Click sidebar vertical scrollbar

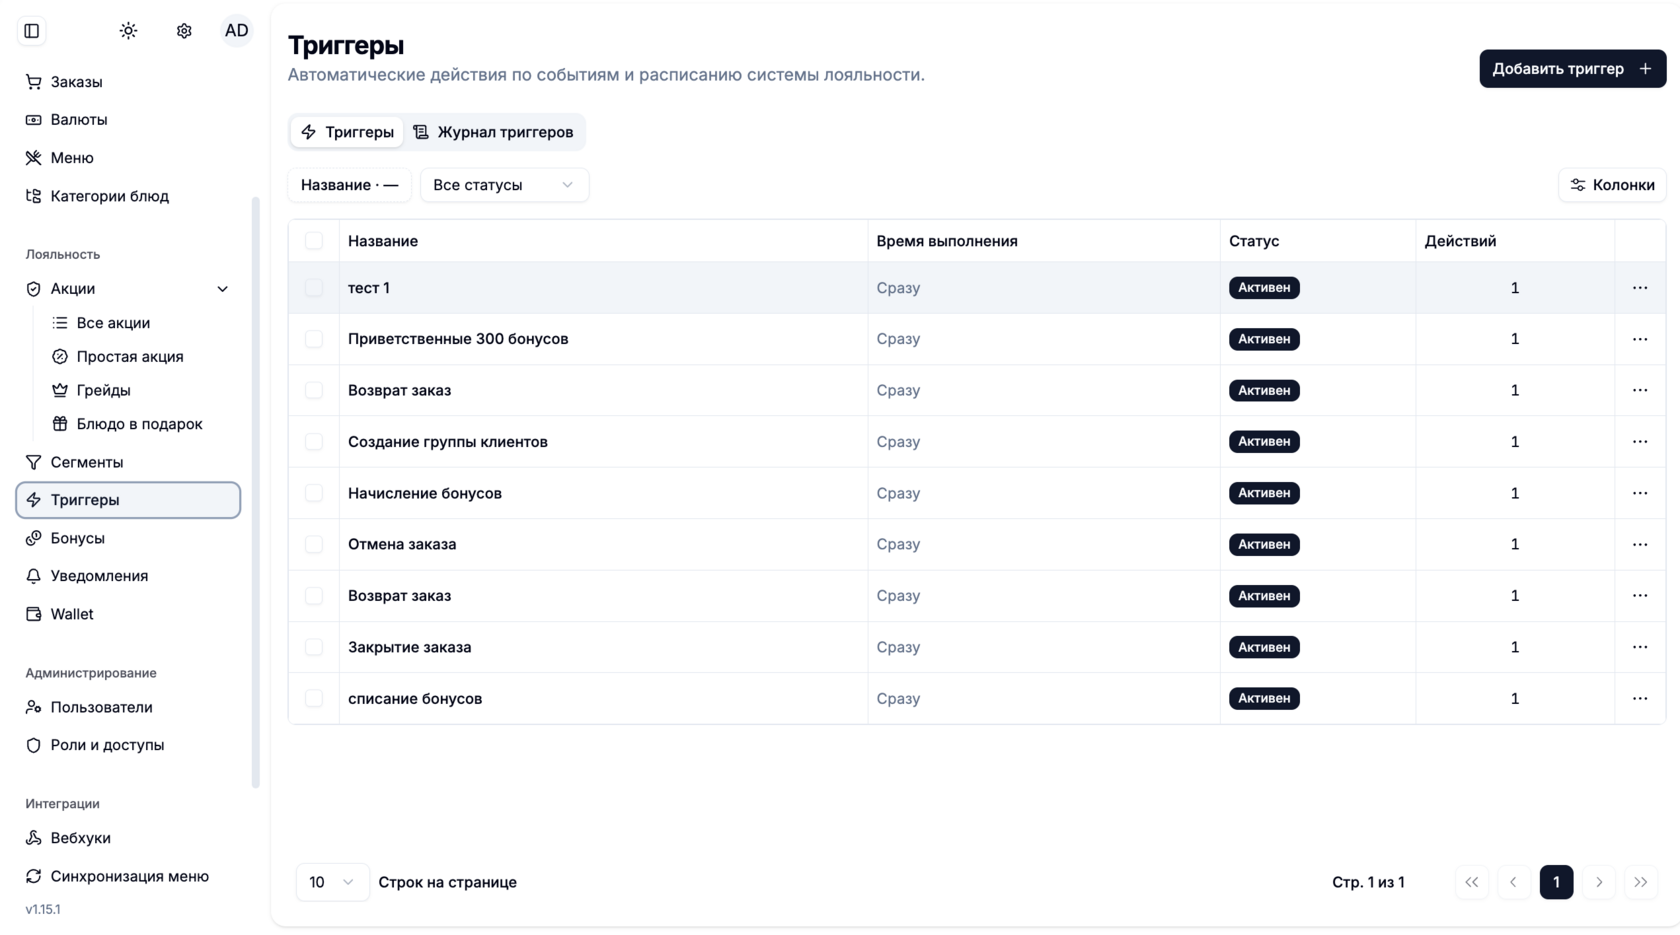[x=256, y=492]
